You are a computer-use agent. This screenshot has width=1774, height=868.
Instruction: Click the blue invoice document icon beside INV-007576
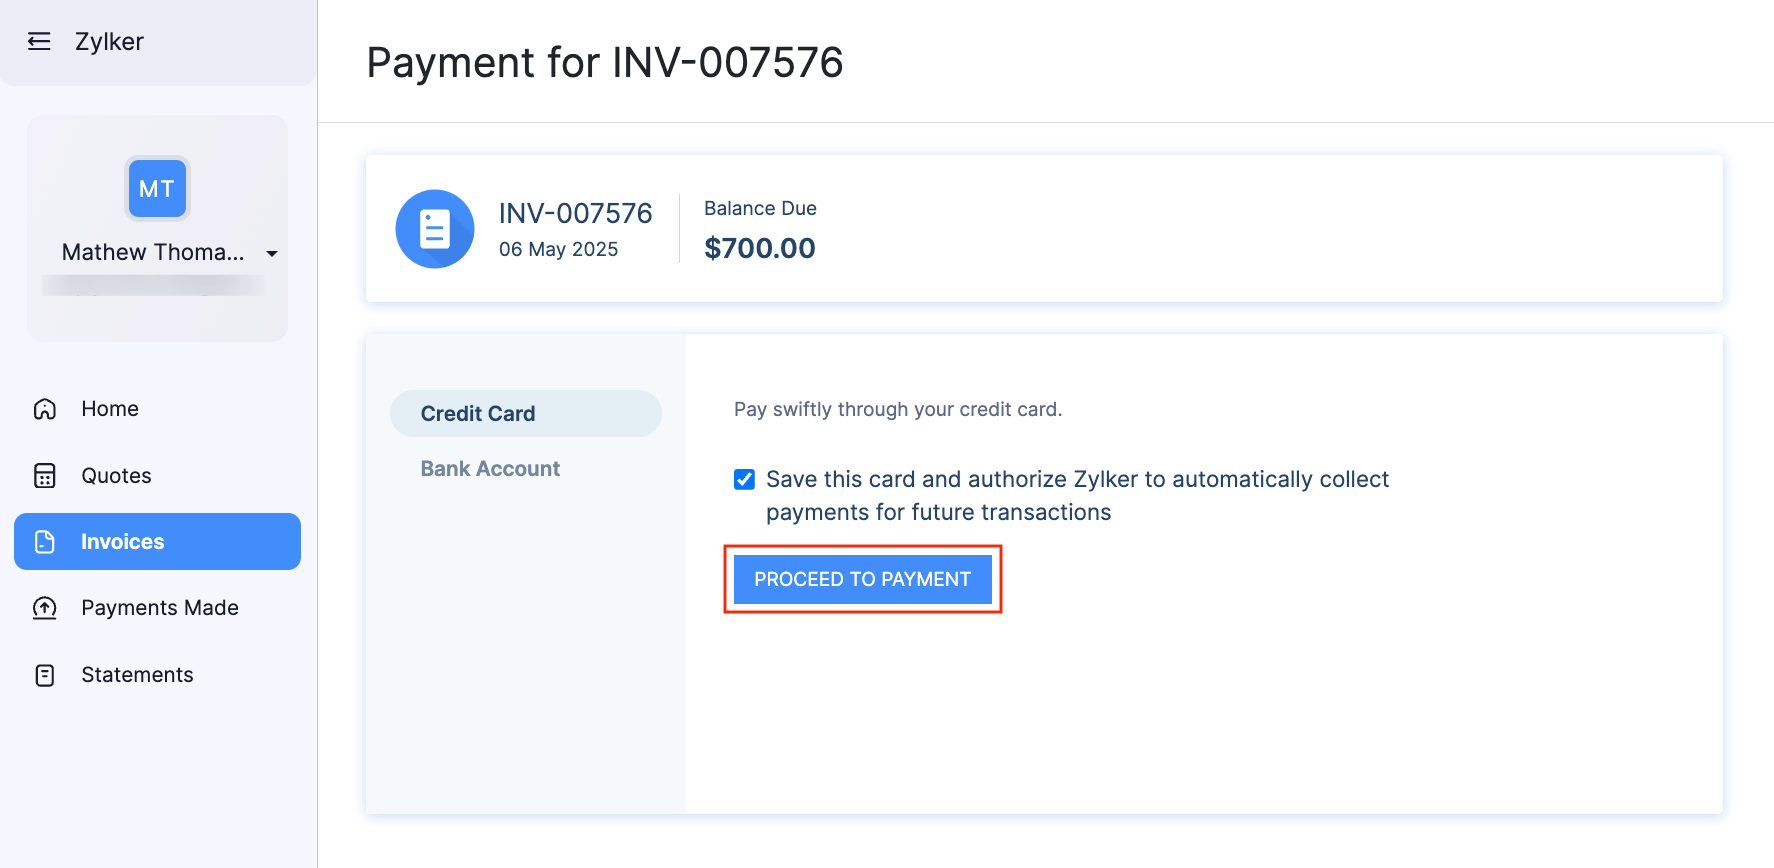435,228
